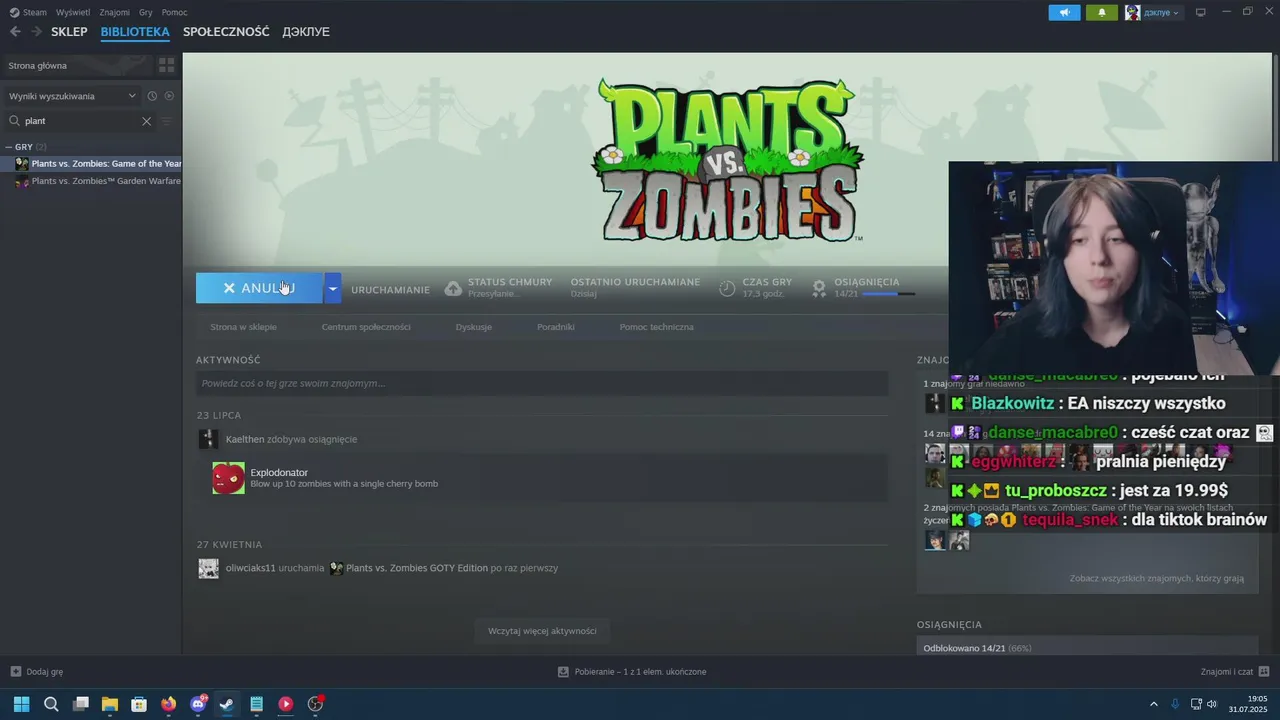
Task: Open the Pomoc menu
Action: pos(174,12)
